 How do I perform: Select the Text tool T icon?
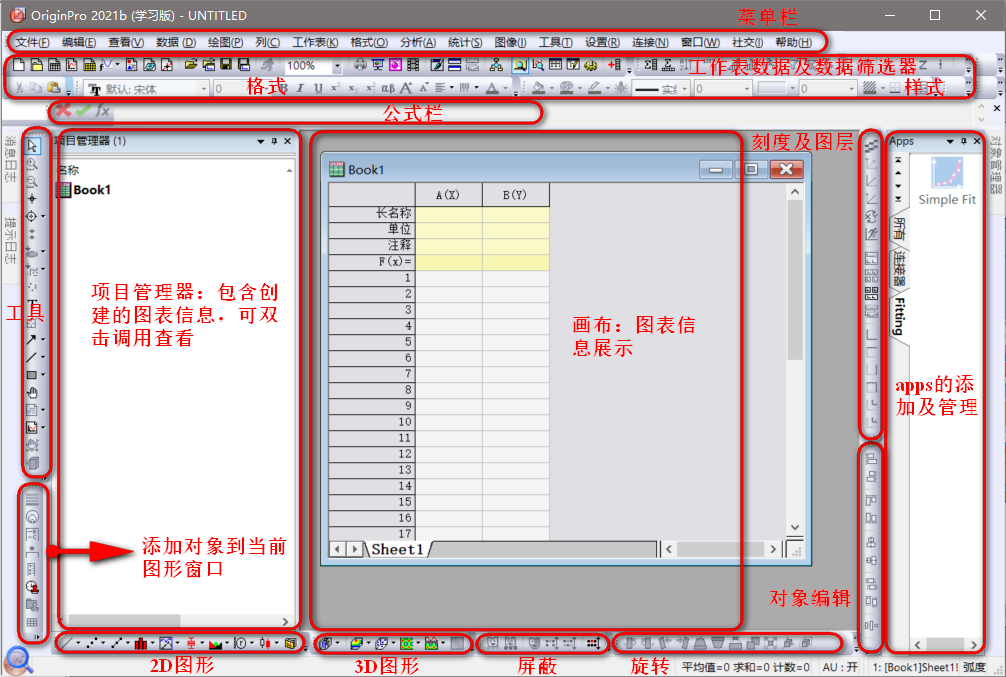[x=32, y=304]
